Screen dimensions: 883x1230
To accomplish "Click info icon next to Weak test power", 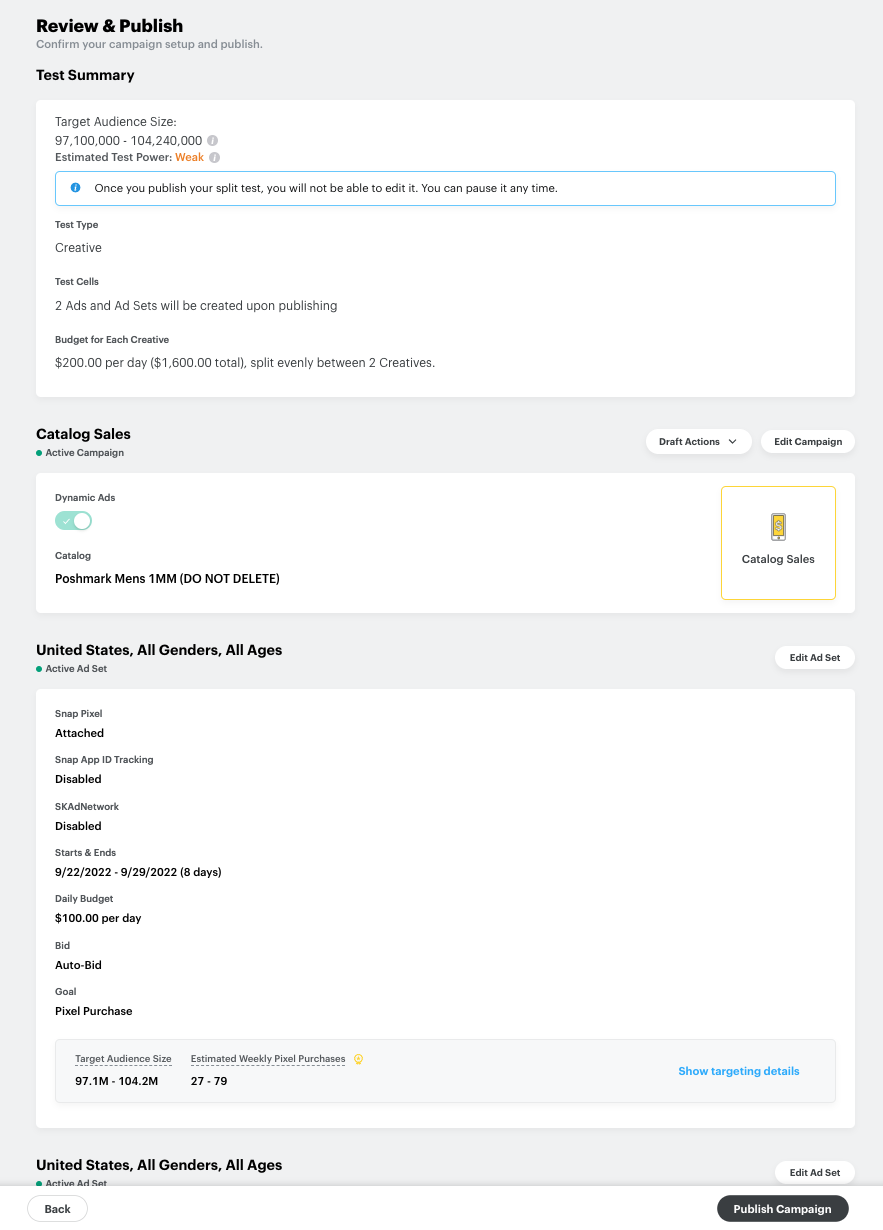I will click(x=214, y=158).
